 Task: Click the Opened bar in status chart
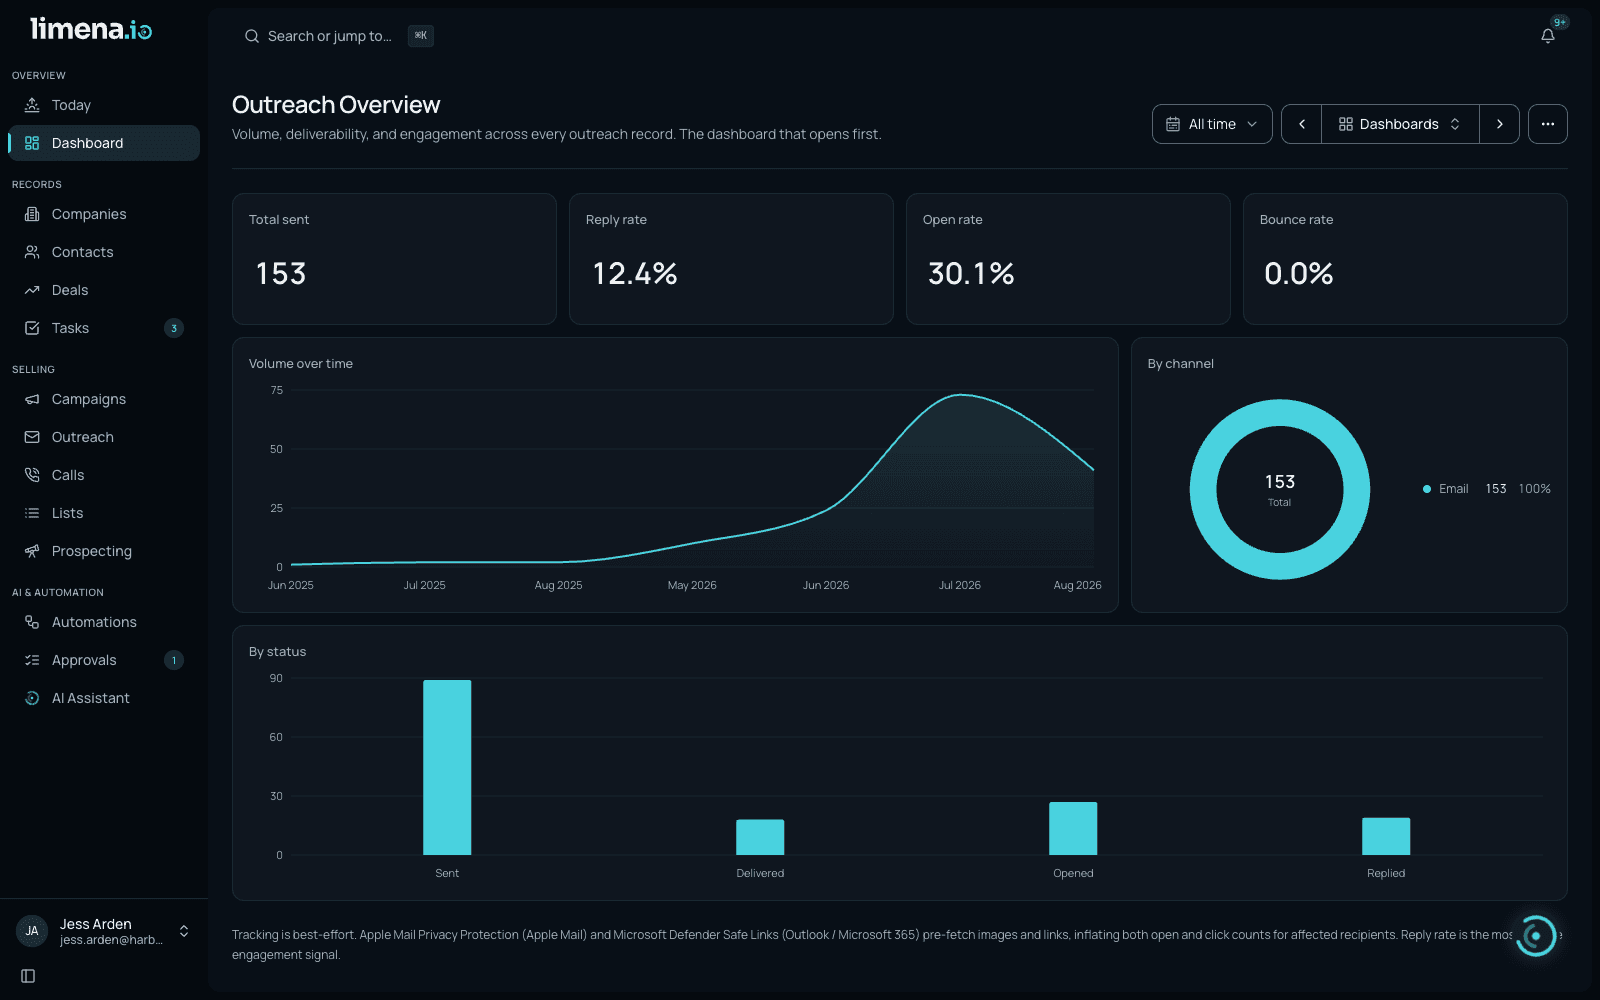[x=1073, y=828]
